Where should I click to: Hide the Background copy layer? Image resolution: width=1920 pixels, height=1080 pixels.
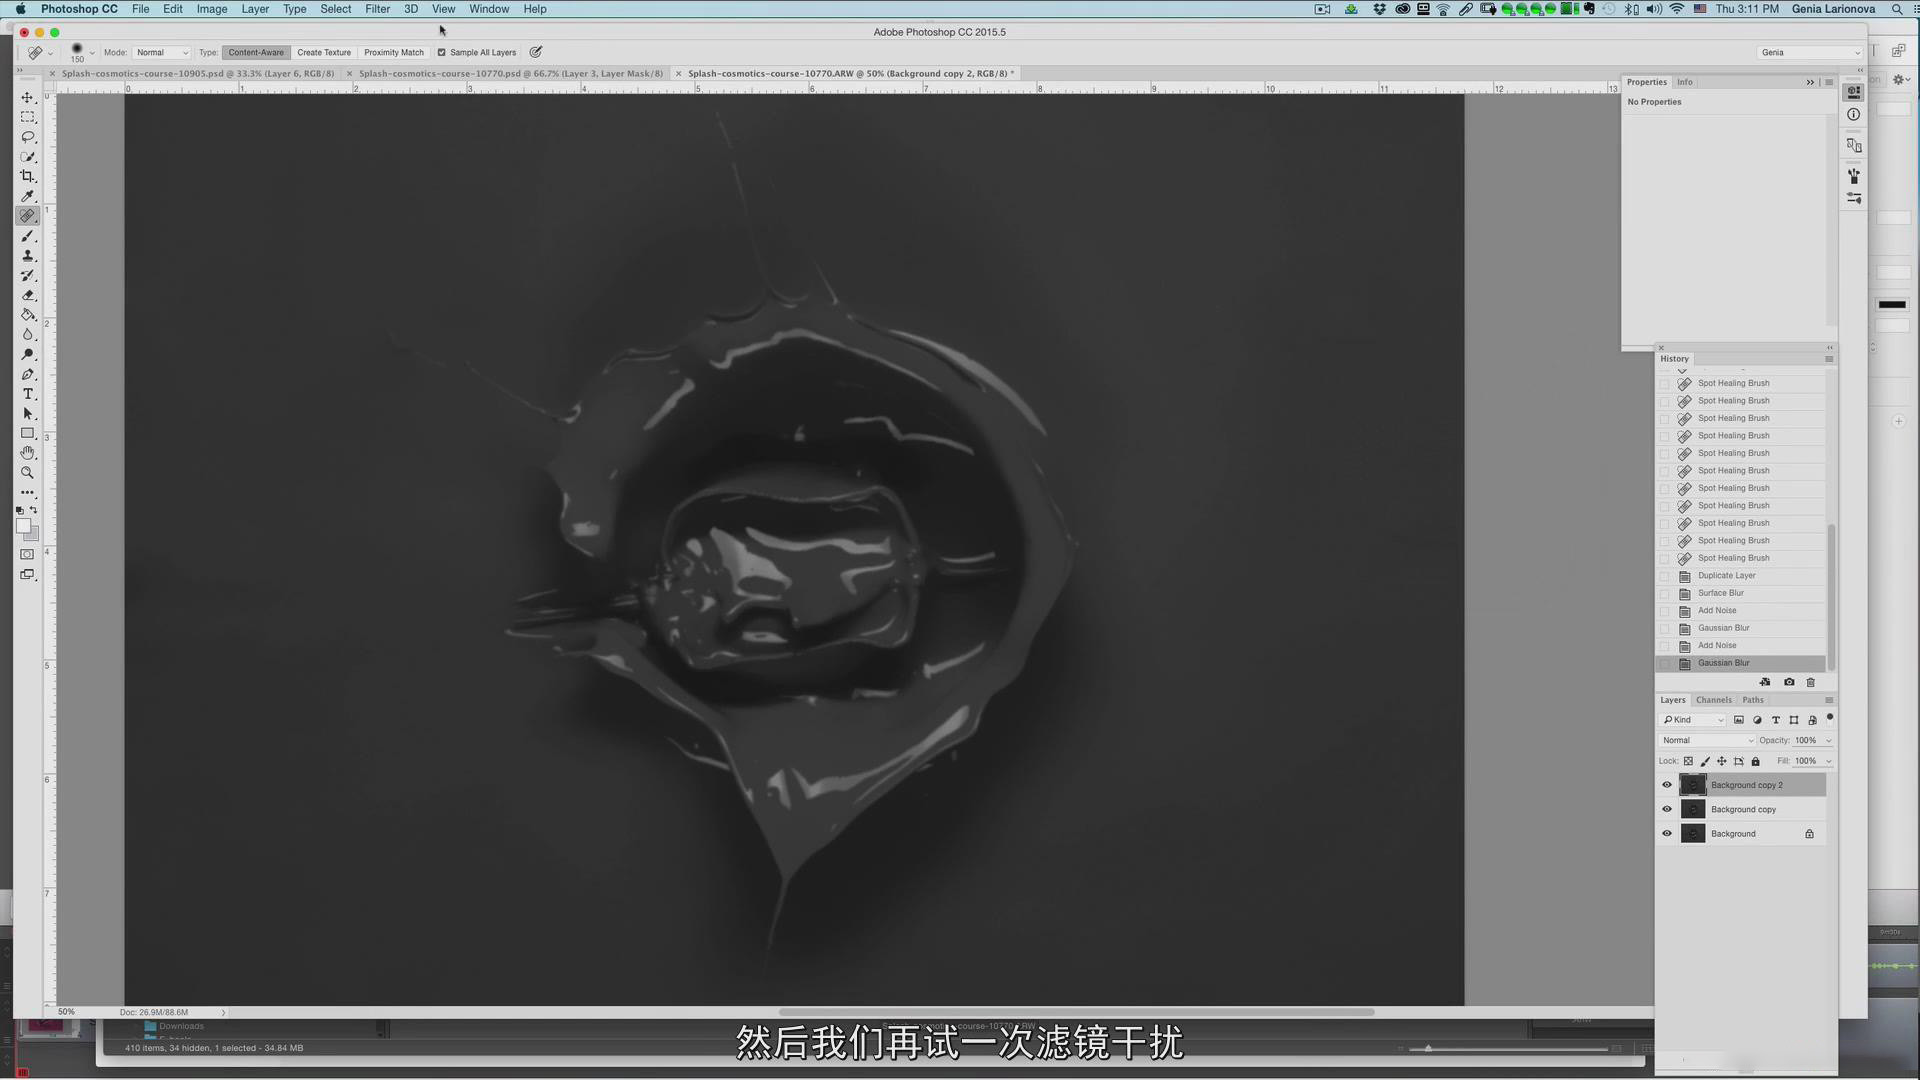click(x=1667, y=810)
